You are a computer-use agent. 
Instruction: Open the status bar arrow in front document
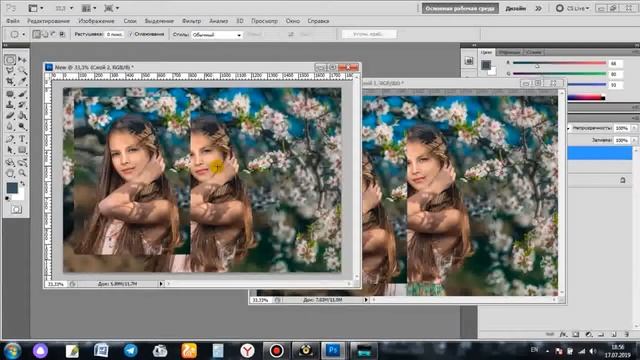pos(161,284)
